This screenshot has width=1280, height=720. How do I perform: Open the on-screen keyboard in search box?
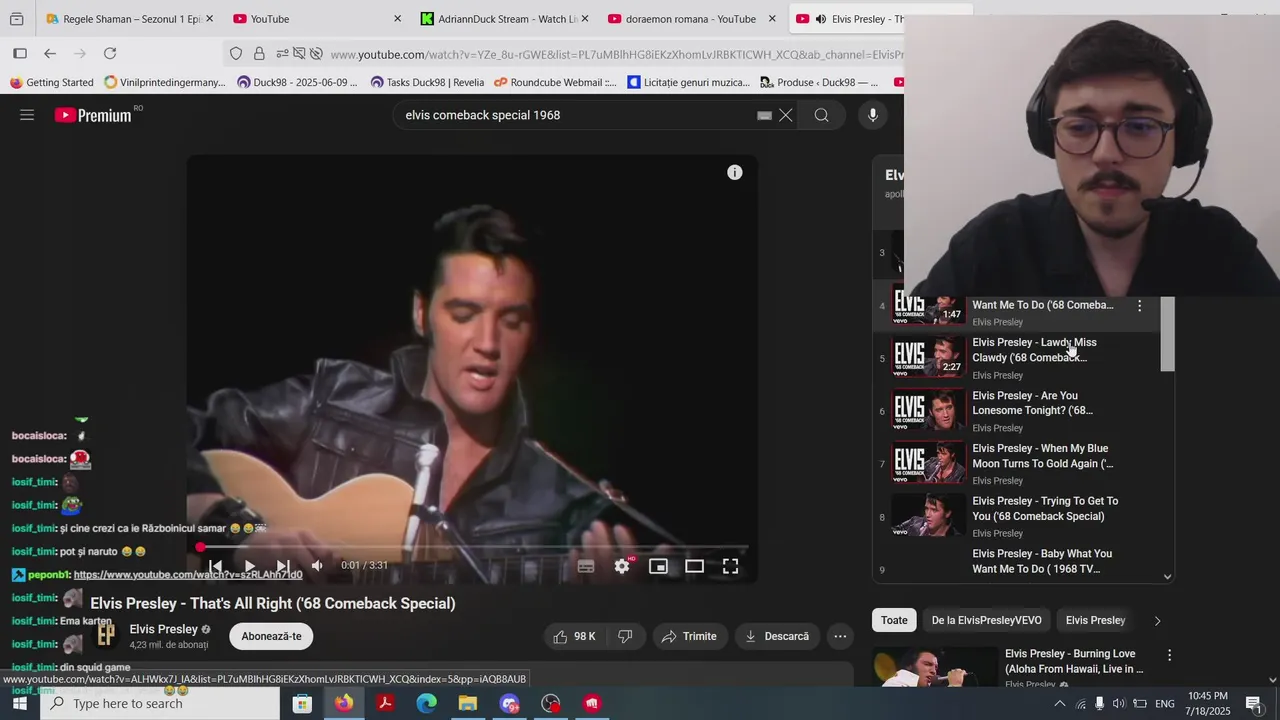coord(764,115)
